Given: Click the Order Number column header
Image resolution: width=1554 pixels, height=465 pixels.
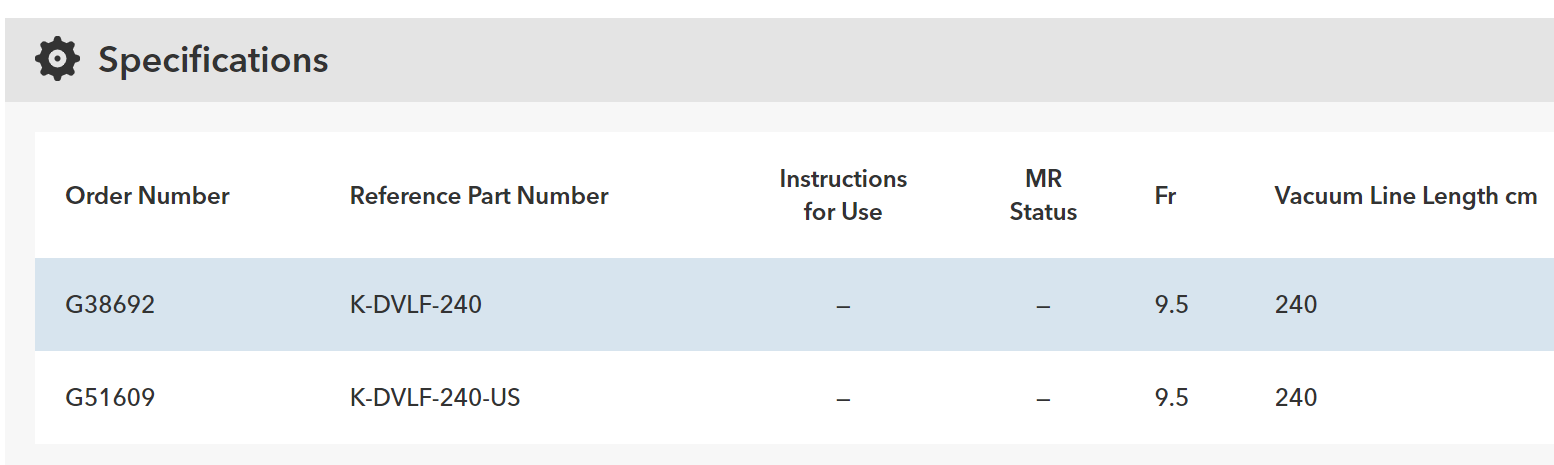Looking at the screenshot, I should 147,196.
